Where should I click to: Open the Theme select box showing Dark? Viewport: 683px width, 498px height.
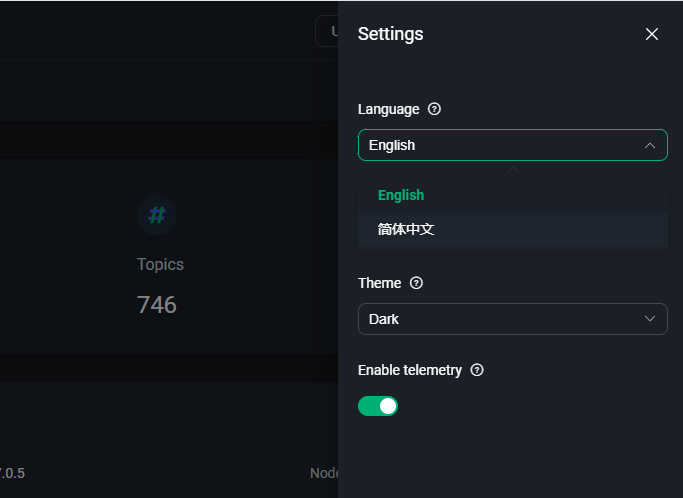pyautogui.click(x=500, y=319)
